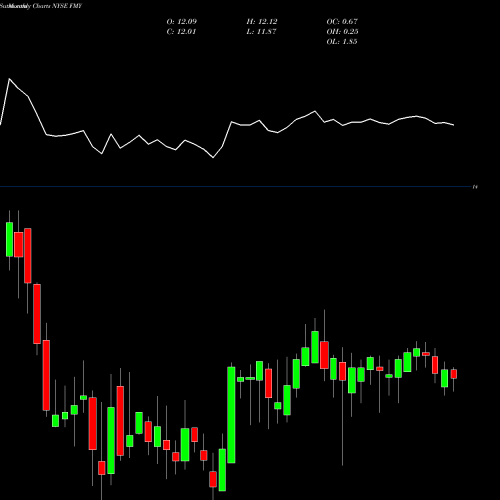This screenshot has width=500, height=500.
Task: Click the tallest green candlestick in the chart
Action: [231, 415]
